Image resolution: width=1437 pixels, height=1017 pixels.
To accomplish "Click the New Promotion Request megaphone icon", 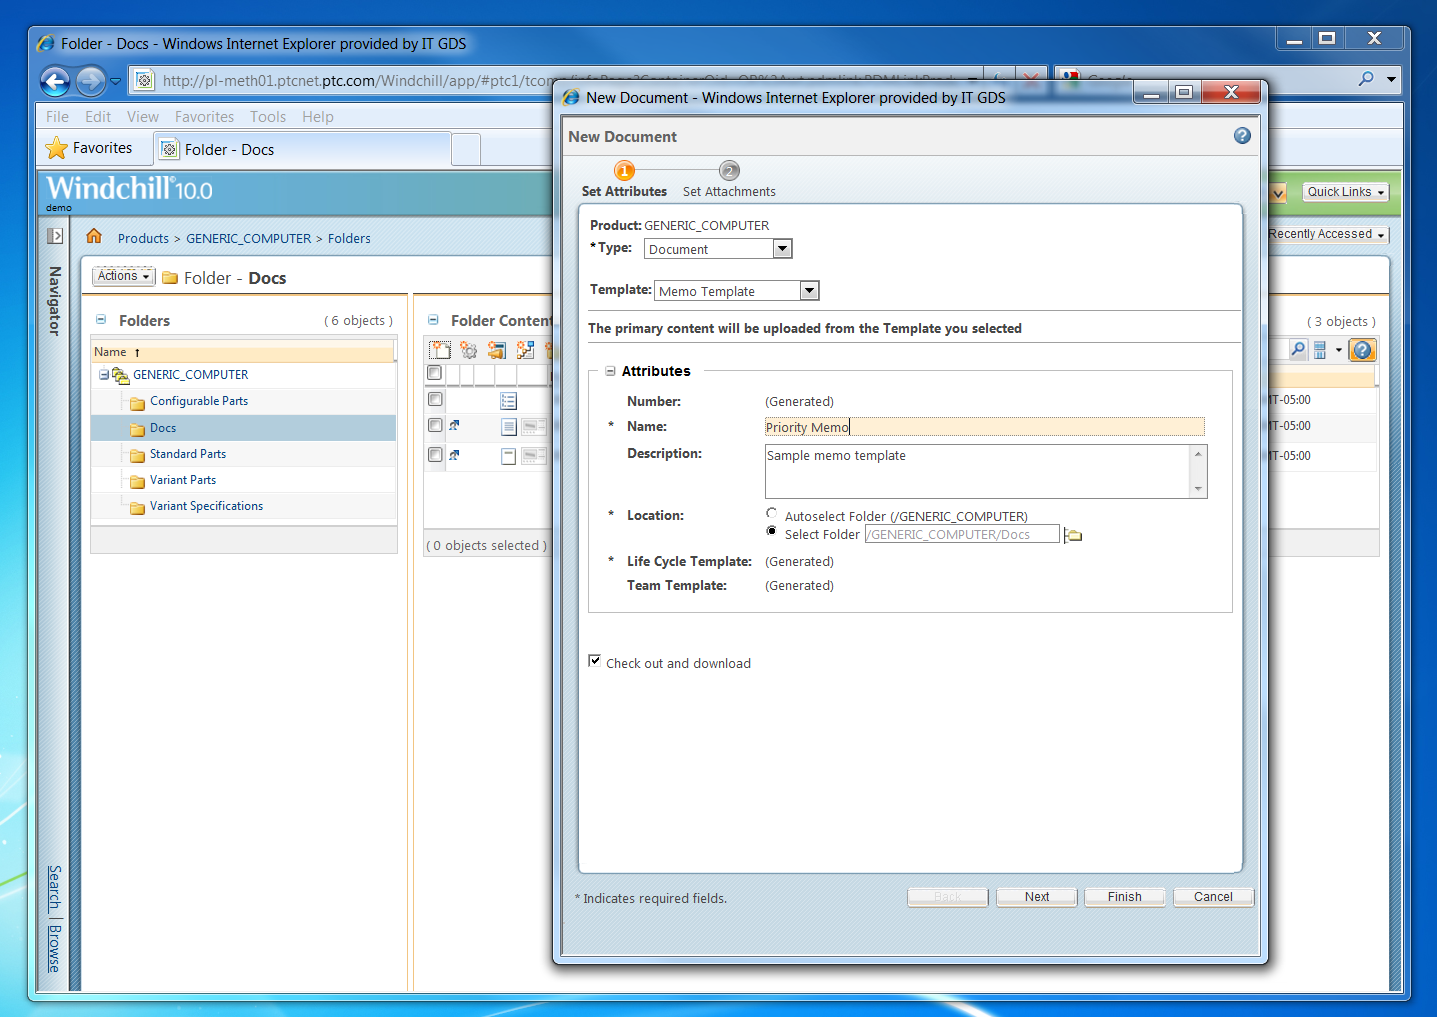I will click(x=497, y=349).
